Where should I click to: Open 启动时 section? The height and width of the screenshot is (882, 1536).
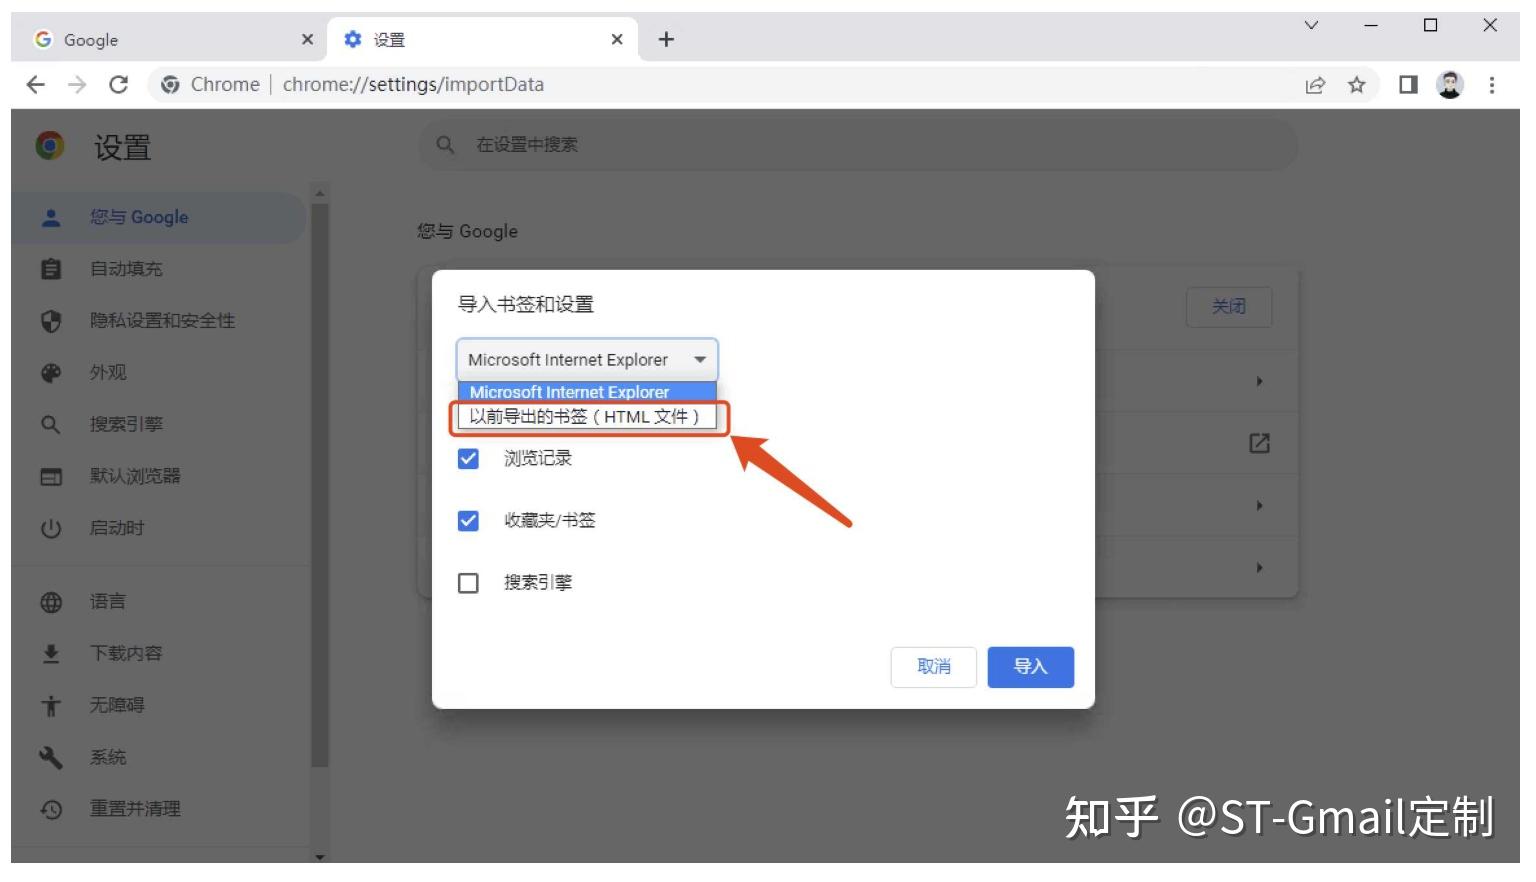pos(160,528)
